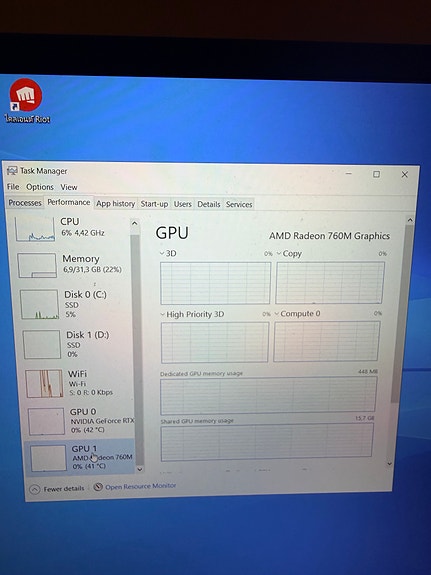Click the Open Resource Monitor icon

pos(98,487)
